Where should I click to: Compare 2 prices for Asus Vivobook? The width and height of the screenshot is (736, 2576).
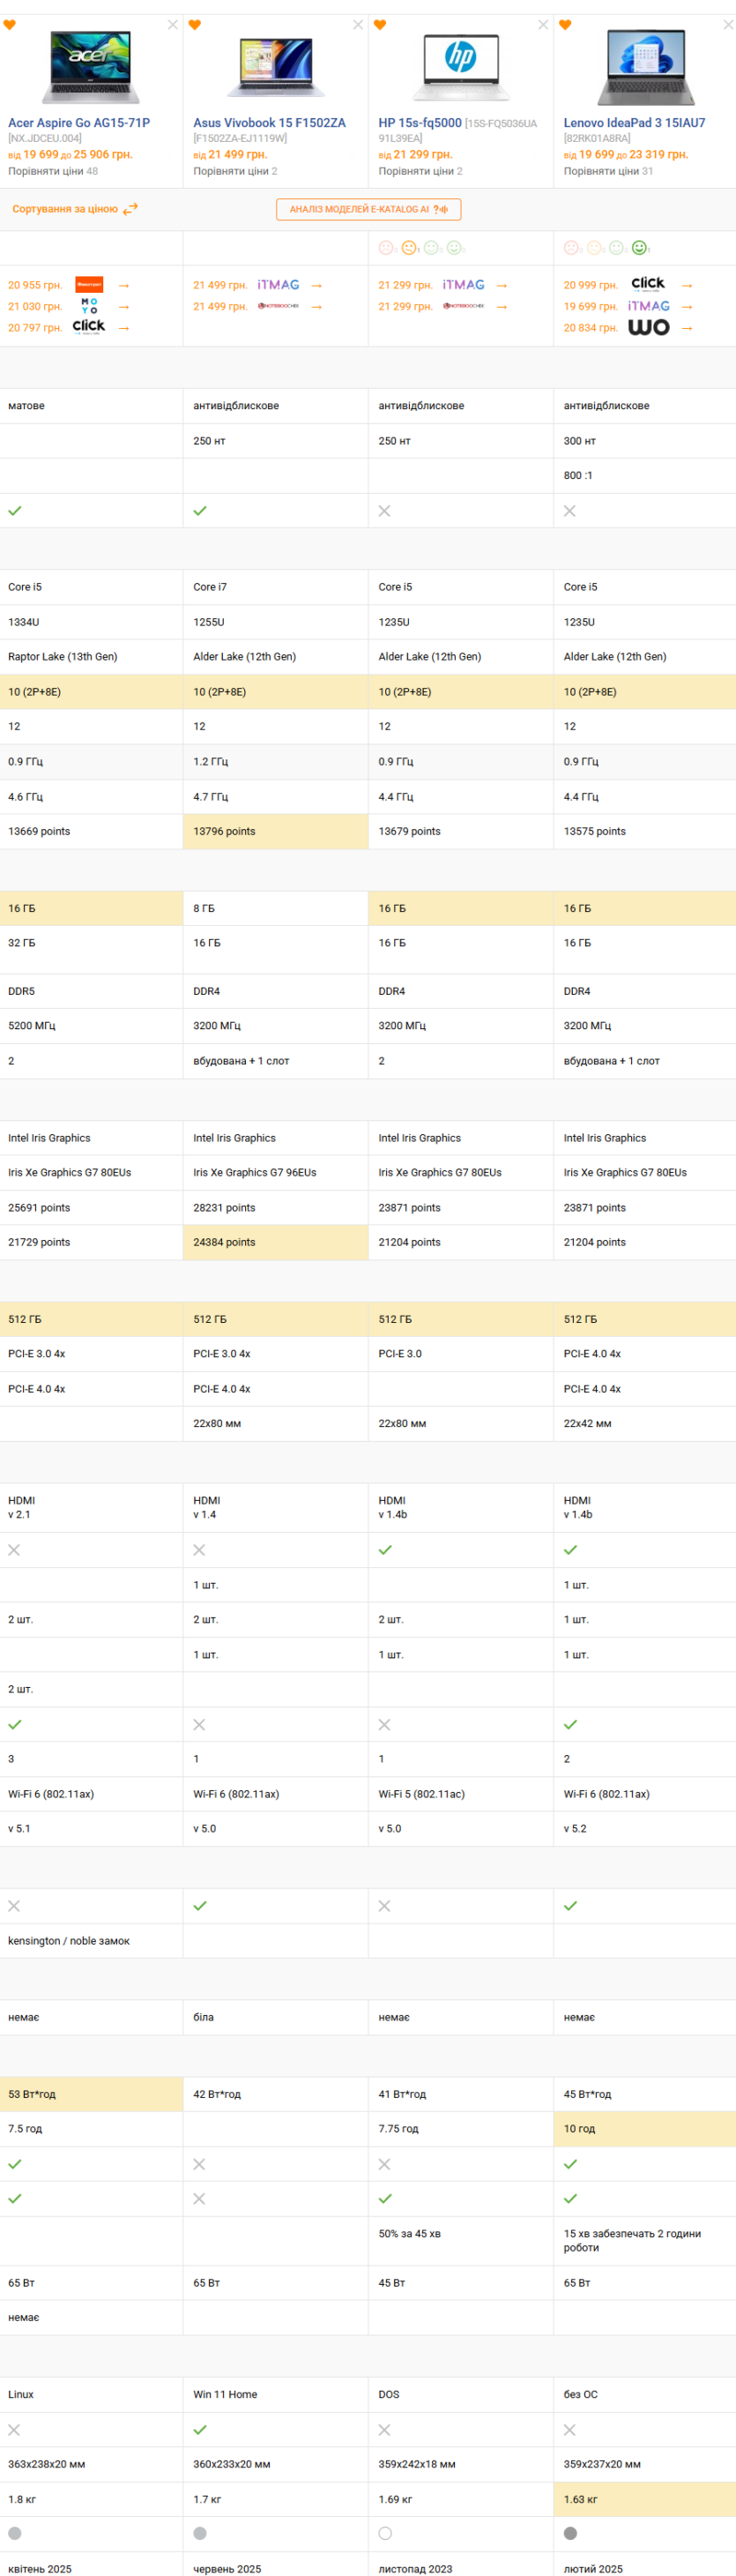[235, 171]
